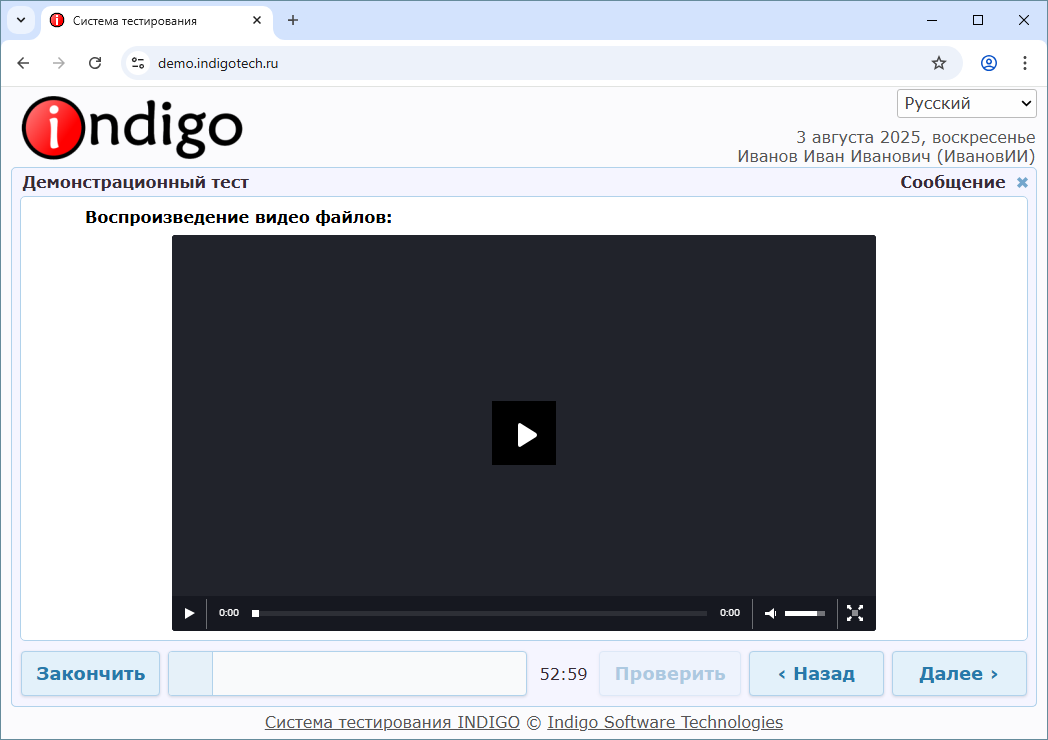This screenshot has width=1048, height=740.
Task: Open the Система тестирования INDIGO link
Action: click(392, 723)
